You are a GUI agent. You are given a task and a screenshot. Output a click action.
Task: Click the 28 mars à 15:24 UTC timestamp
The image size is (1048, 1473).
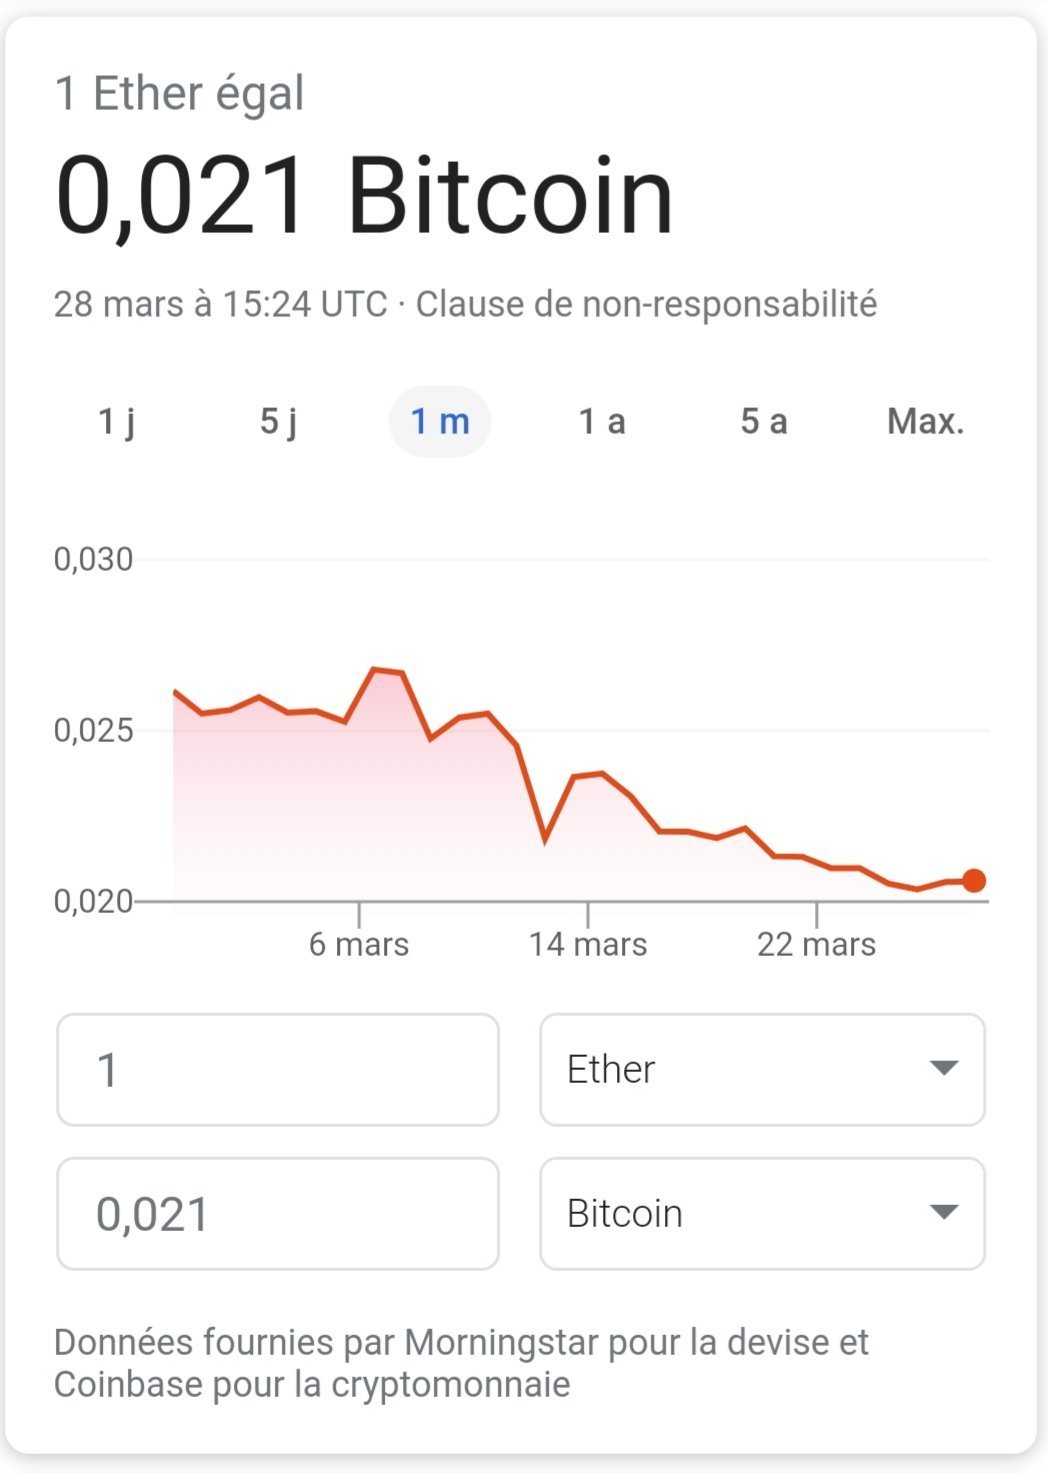click(x=220, y=304)
